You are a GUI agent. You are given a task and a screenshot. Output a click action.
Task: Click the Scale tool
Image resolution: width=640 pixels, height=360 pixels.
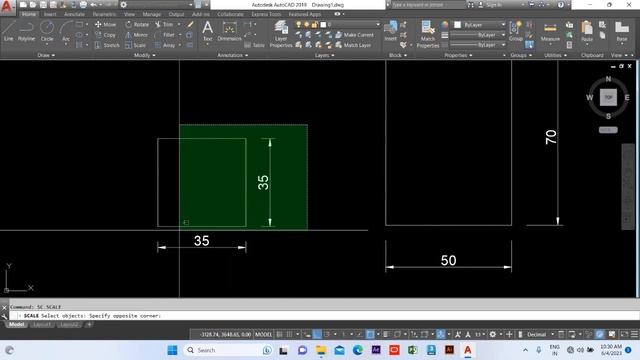(x=136, y=45)
